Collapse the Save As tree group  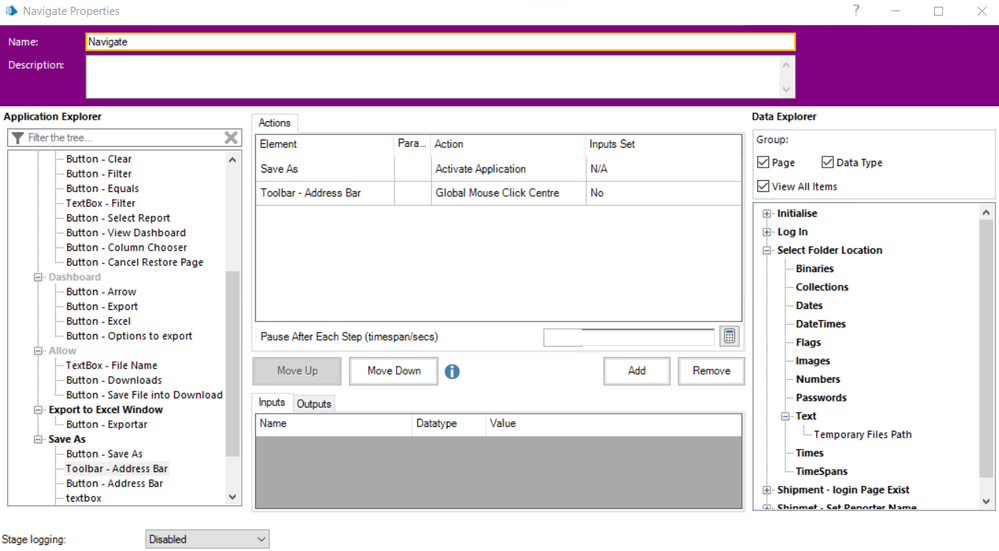point(39,439)
